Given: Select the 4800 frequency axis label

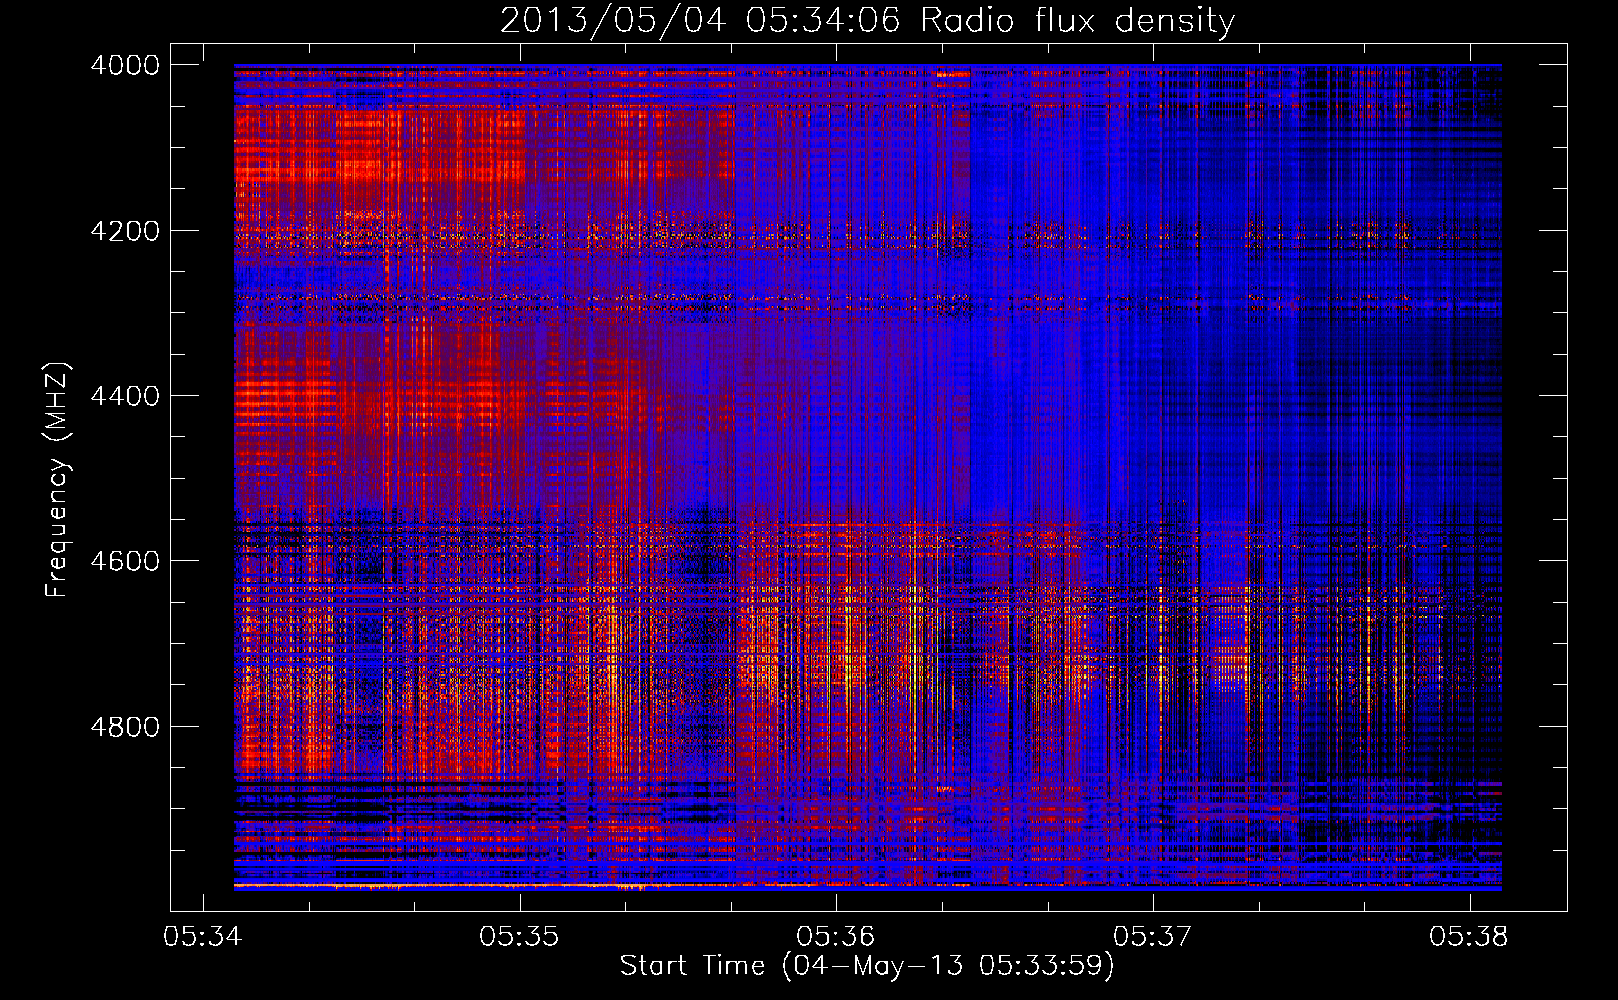Looking at the screenshot, I should coord(125,726).
